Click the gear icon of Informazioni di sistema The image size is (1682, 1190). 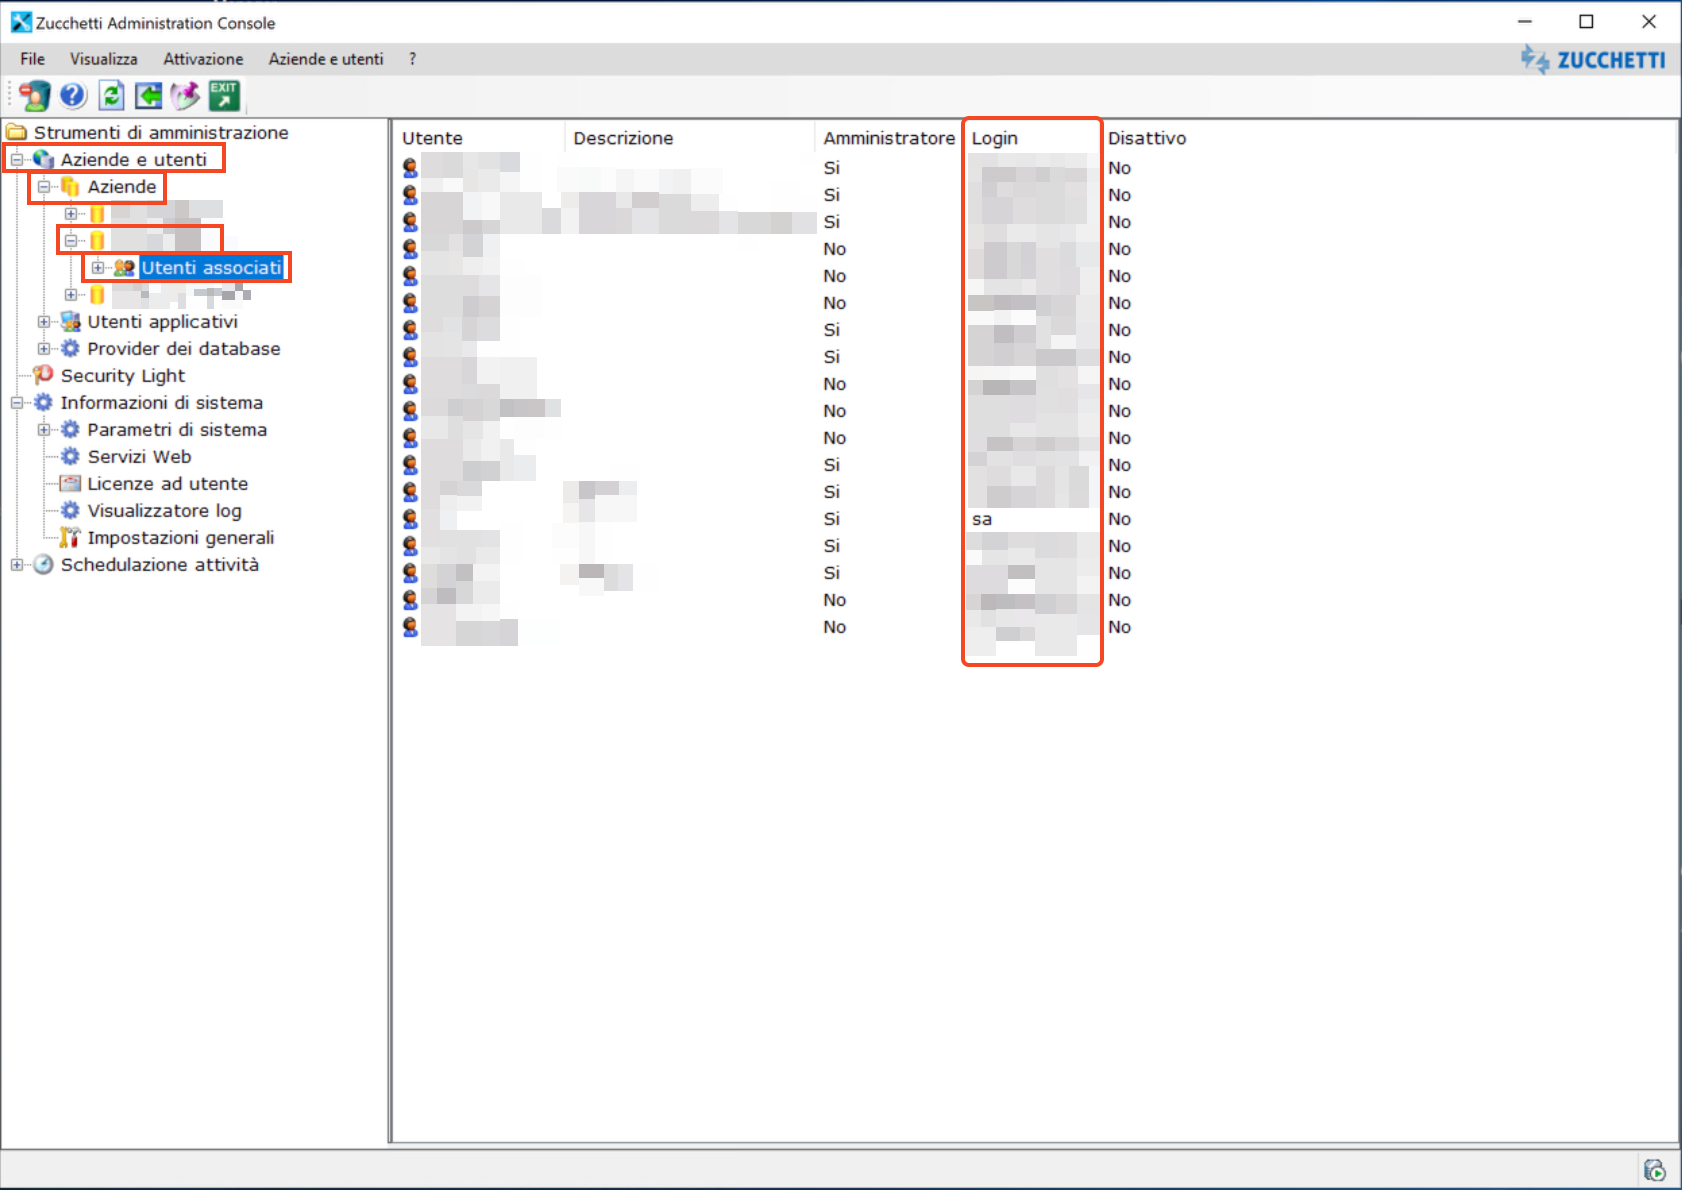coord(43,402)
